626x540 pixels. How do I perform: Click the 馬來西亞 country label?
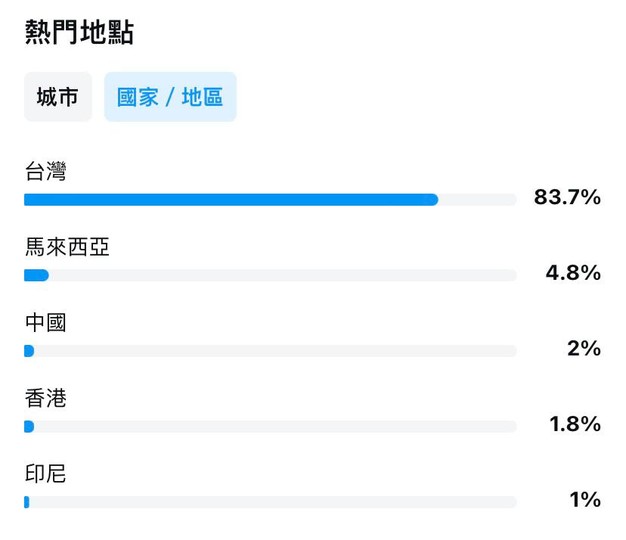coord(67,247)
